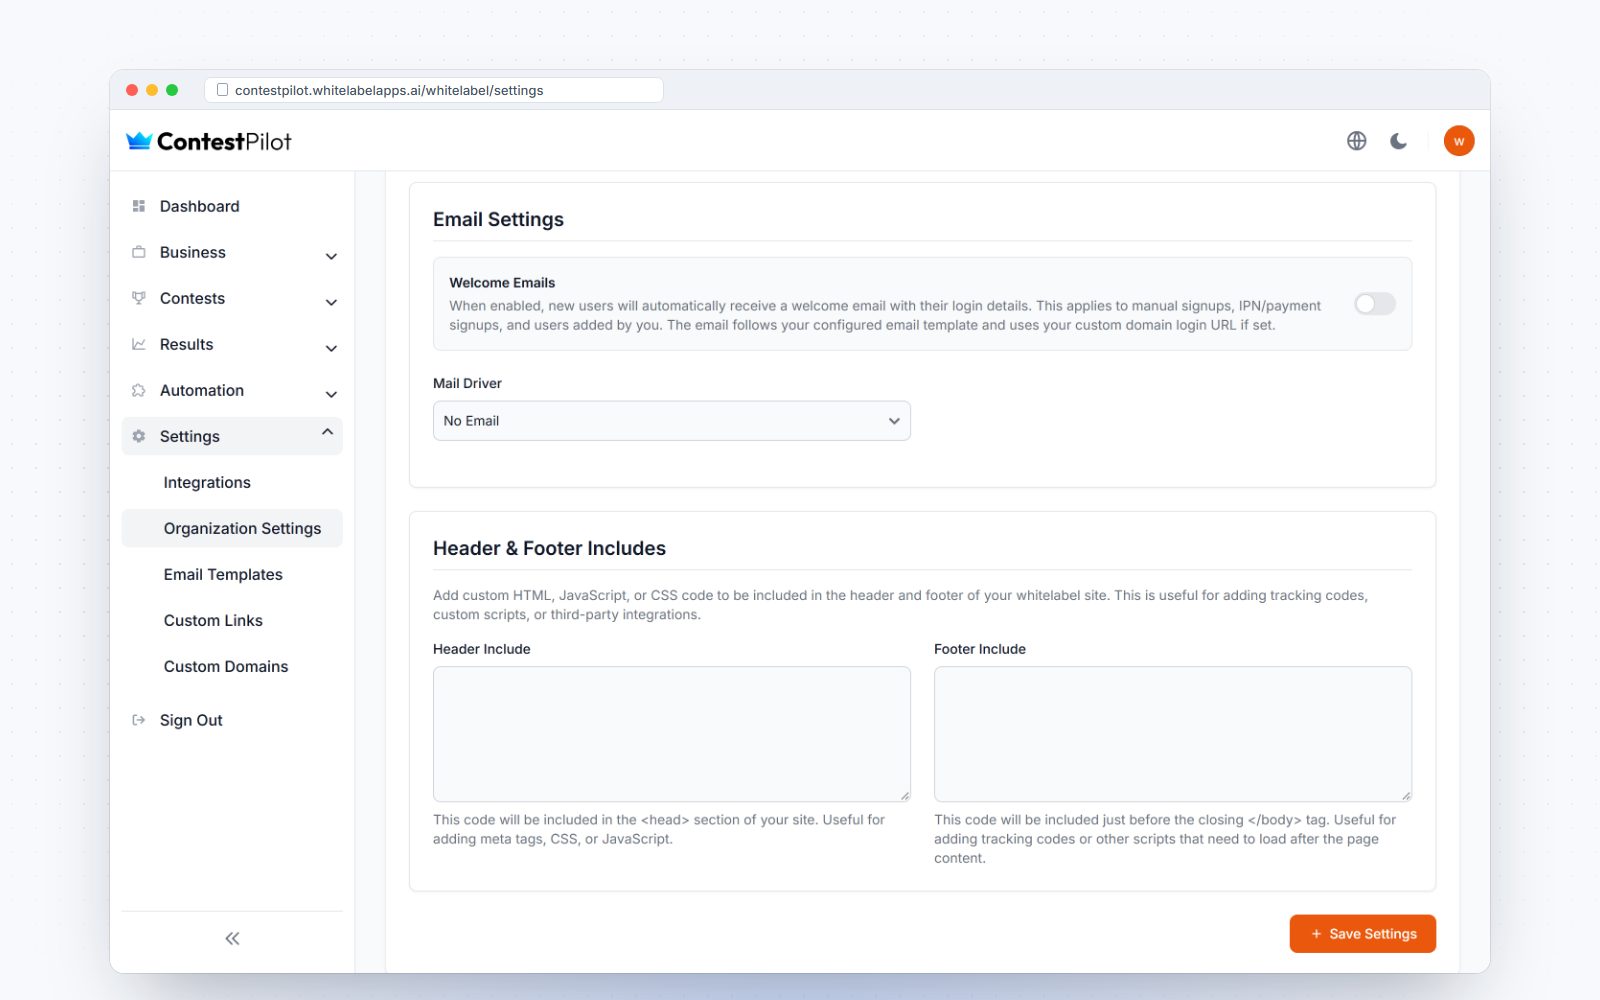Expand the Results submenu chevron

coord(331,348)
